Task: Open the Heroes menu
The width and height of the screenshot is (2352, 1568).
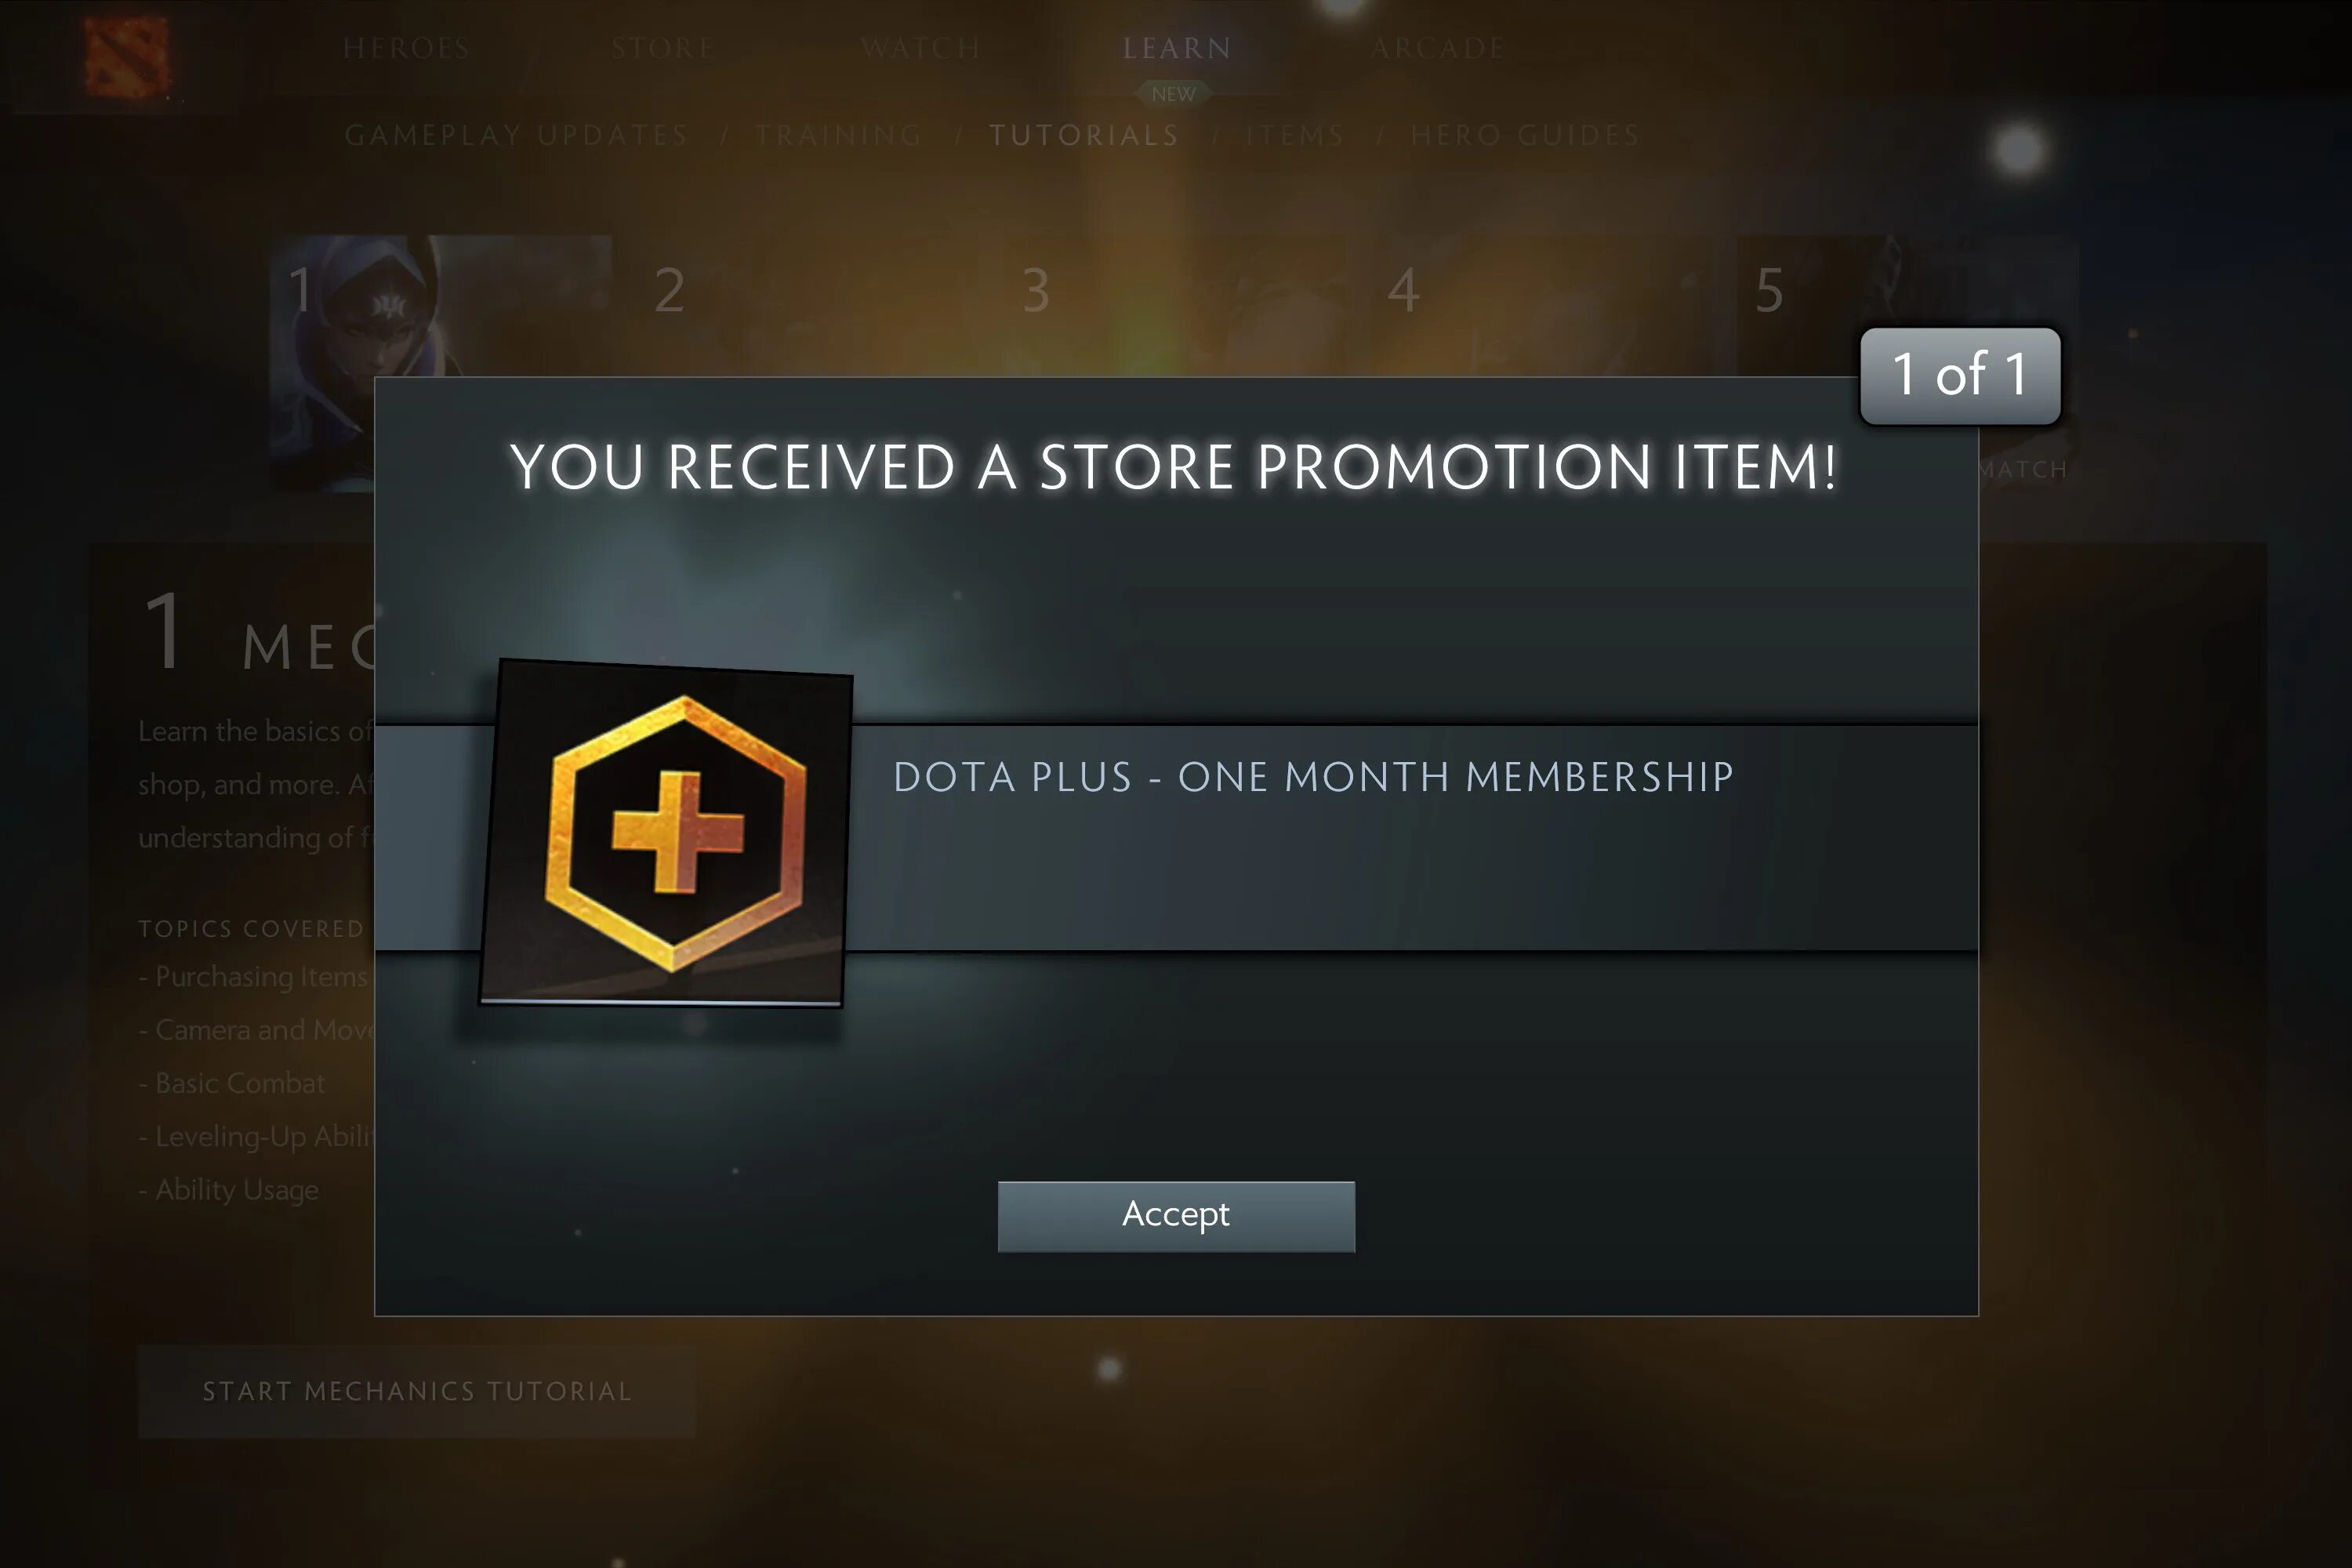Action: tap(405, 48)
